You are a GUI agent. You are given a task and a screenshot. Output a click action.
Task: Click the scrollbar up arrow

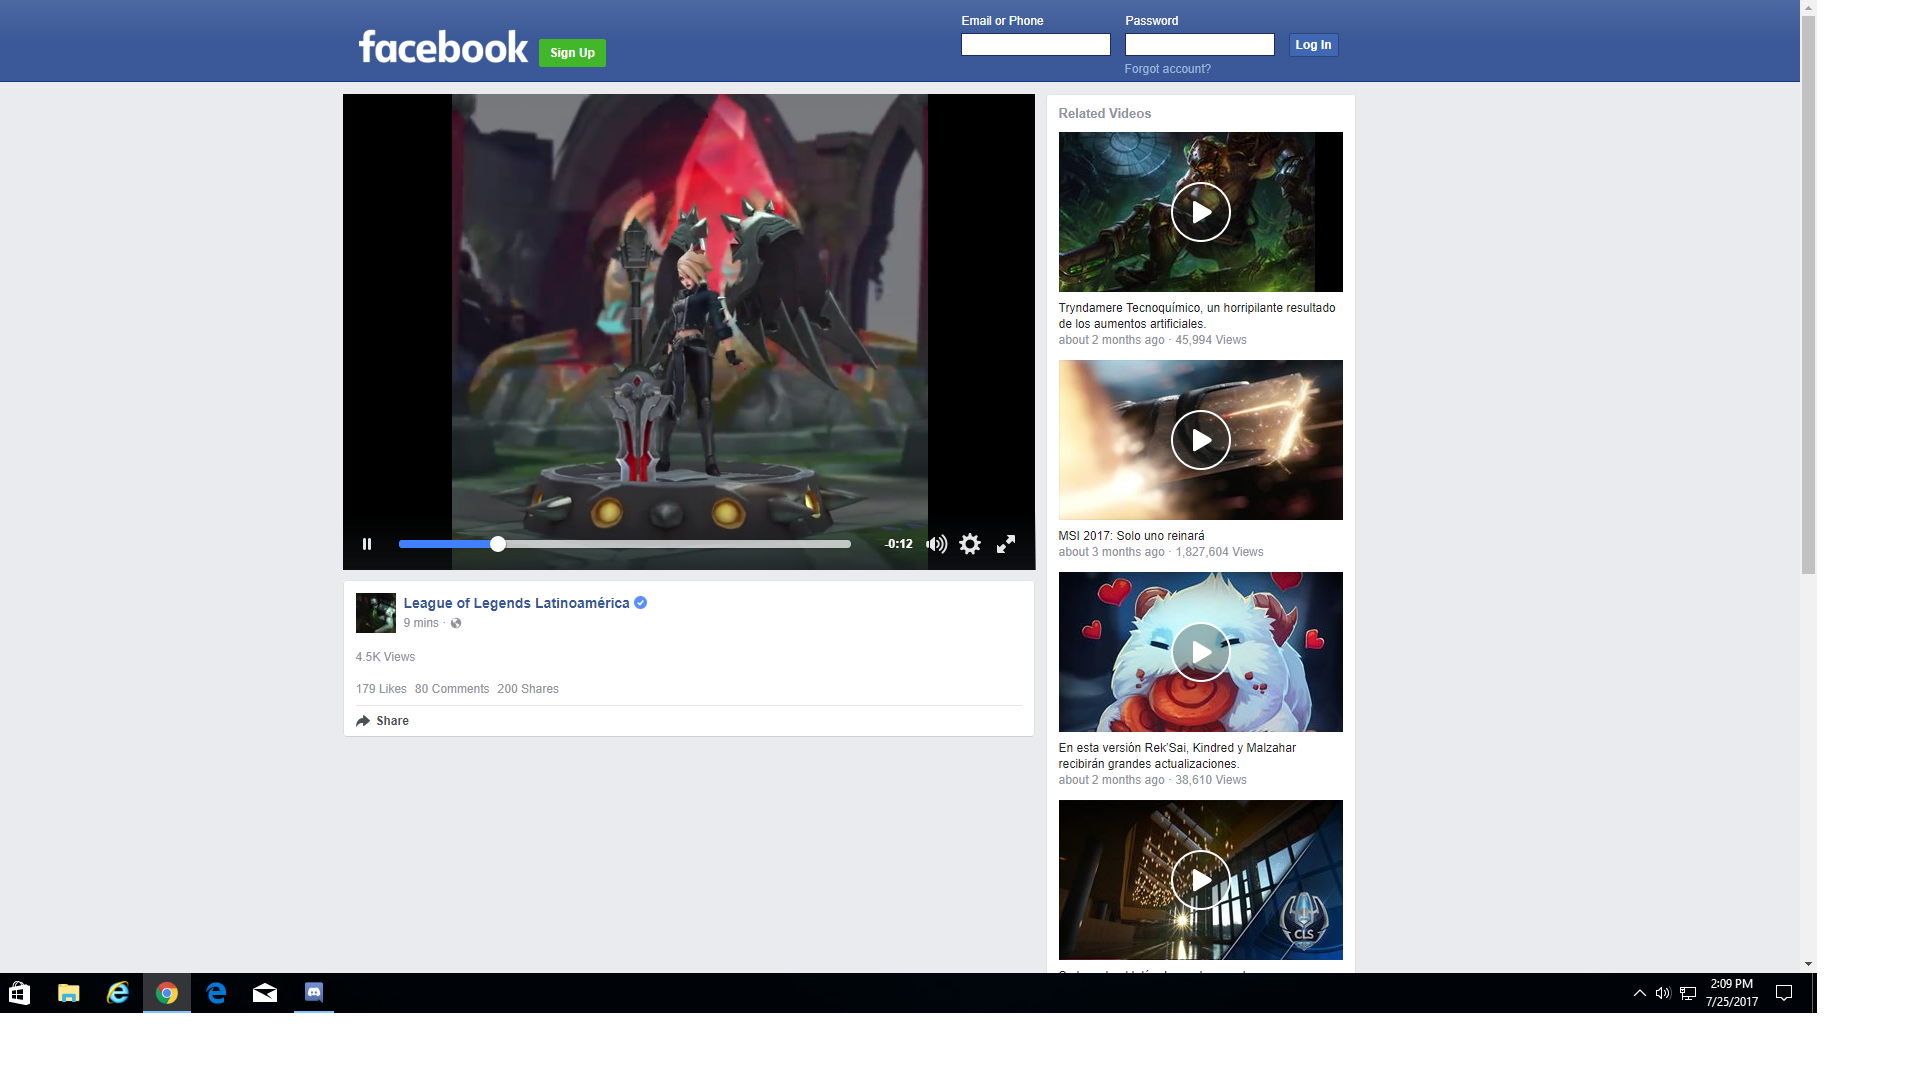(x=1808, y=7)
